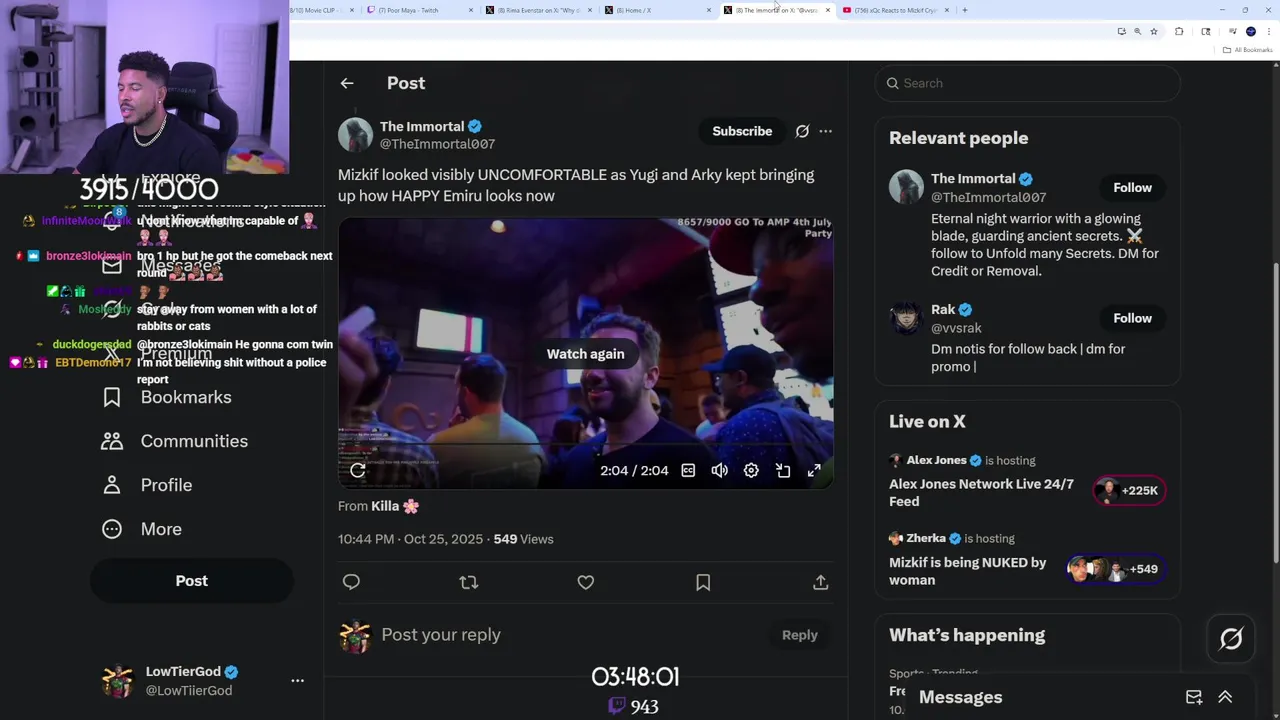Click the replay icon in video controls
This screenshot has height=720, width=1280.
pos(358,470)
